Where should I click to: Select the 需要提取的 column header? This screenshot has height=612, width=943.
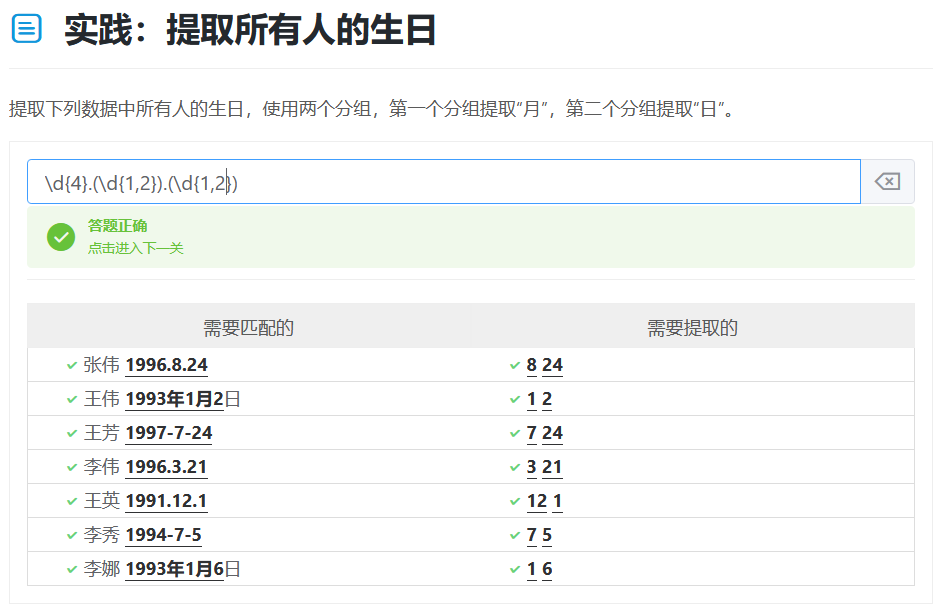[x=692, y=328]
